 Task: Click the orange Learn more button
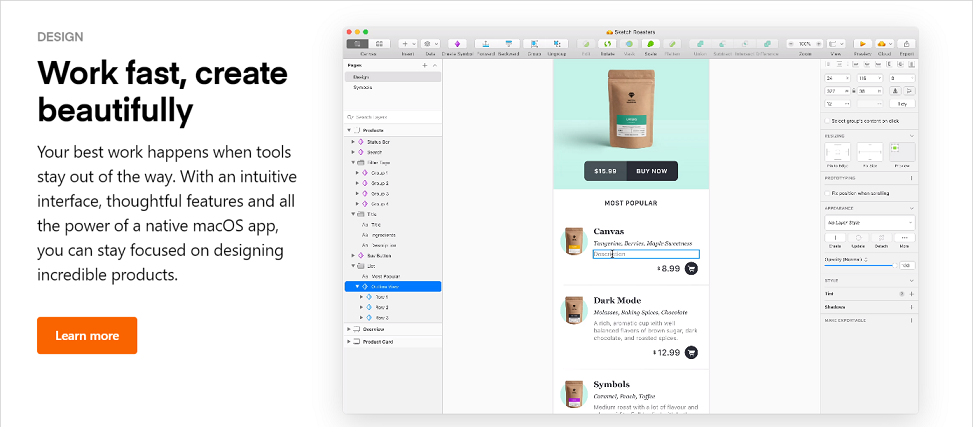tap(87, 335)
